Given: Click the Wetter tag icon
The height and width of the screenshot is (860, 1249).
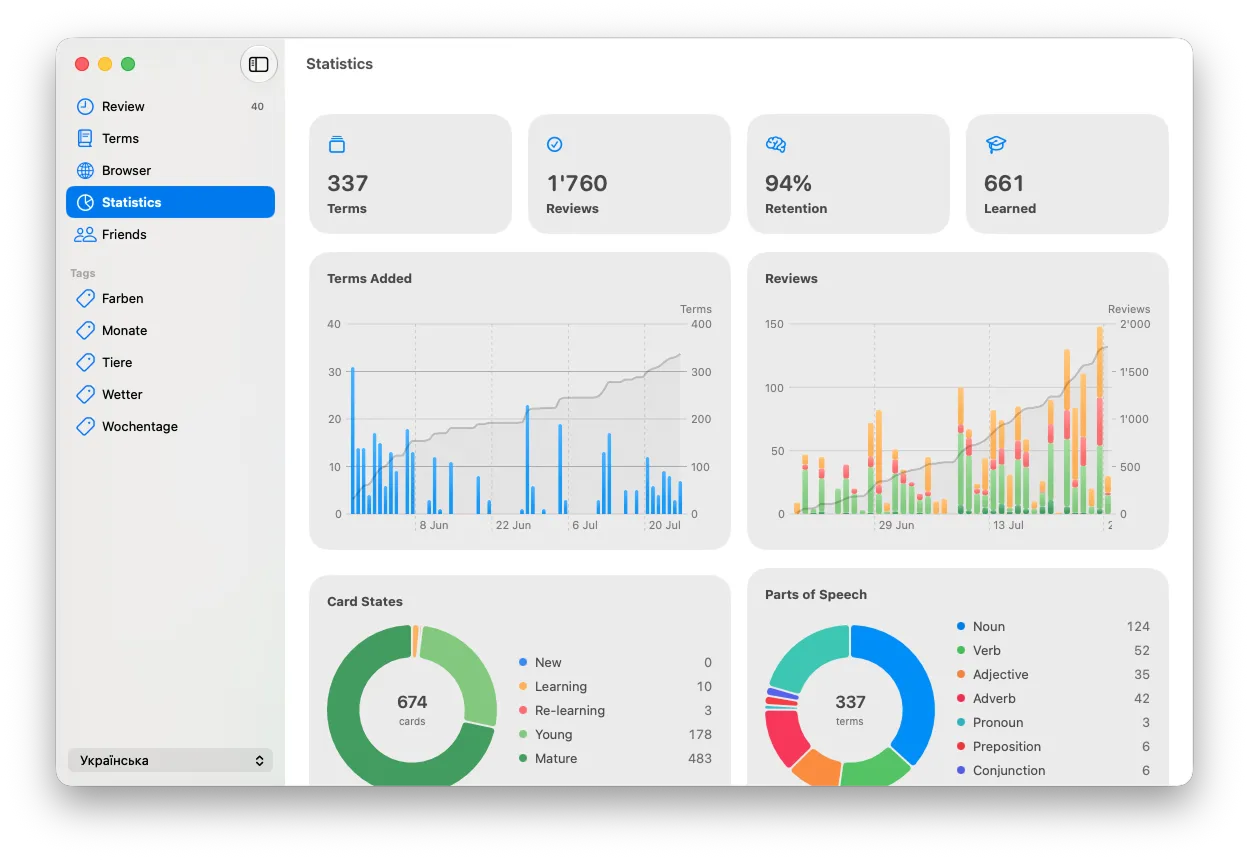Looking at the screenshot, I should click(86, 394).
